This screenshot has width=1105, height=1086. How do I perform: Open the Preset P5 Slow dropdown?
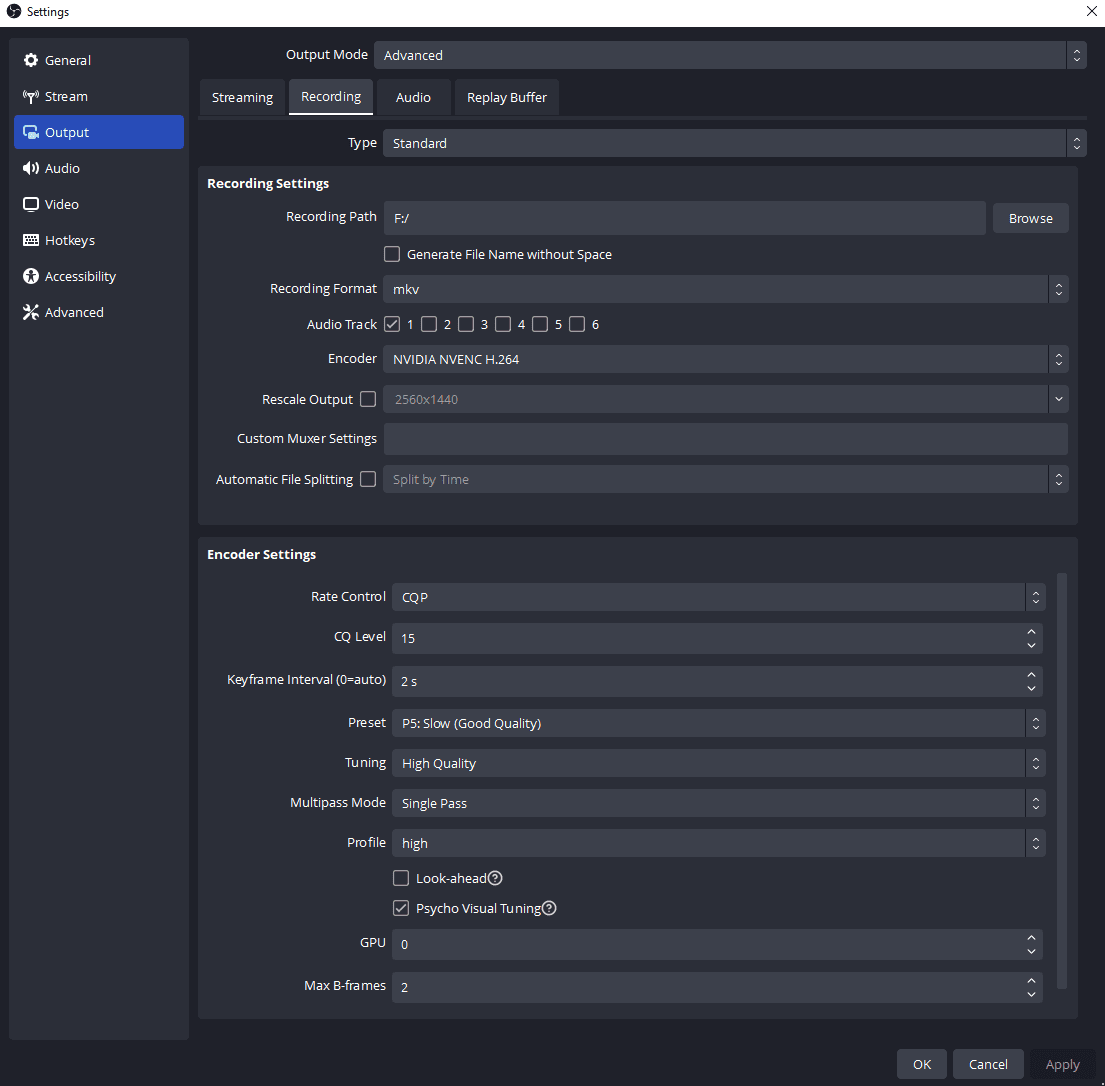pyautogui.click(x=719, y=723)
